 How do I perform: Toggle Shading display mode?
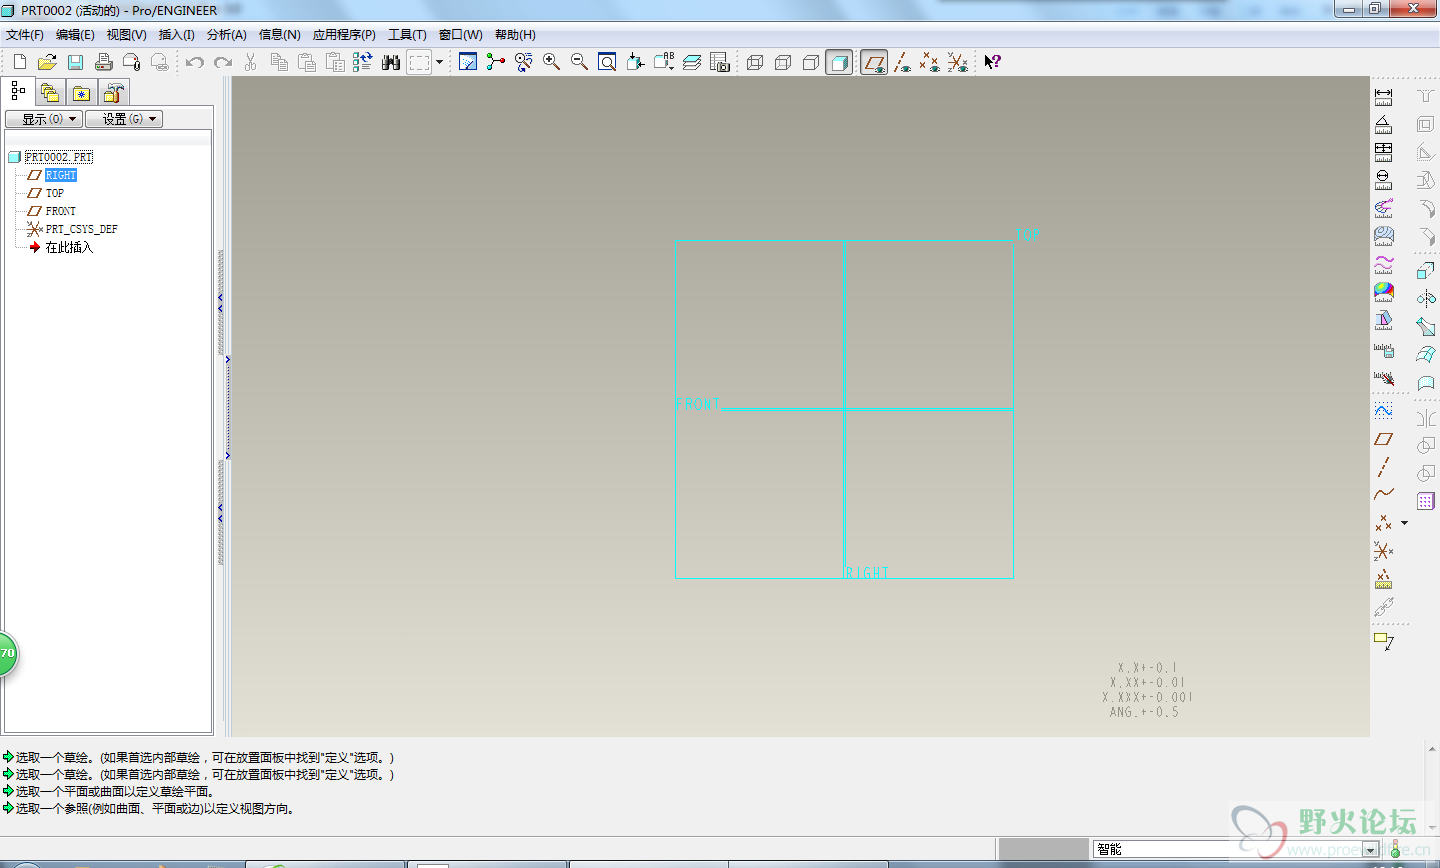pos(839,62)
